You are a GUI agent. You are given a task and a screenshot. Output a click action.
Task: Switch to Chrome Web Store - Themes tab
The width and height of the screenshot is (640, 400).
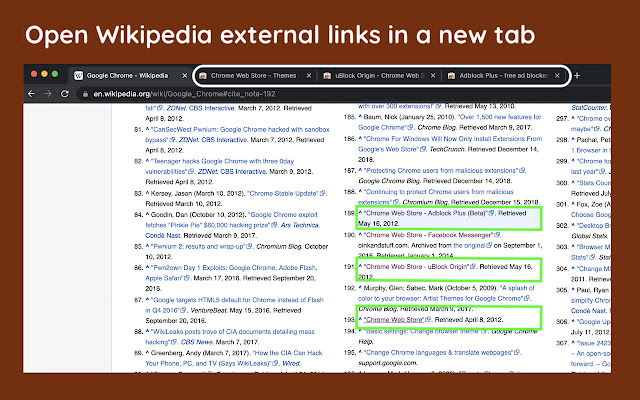click(x=255, y=76)
